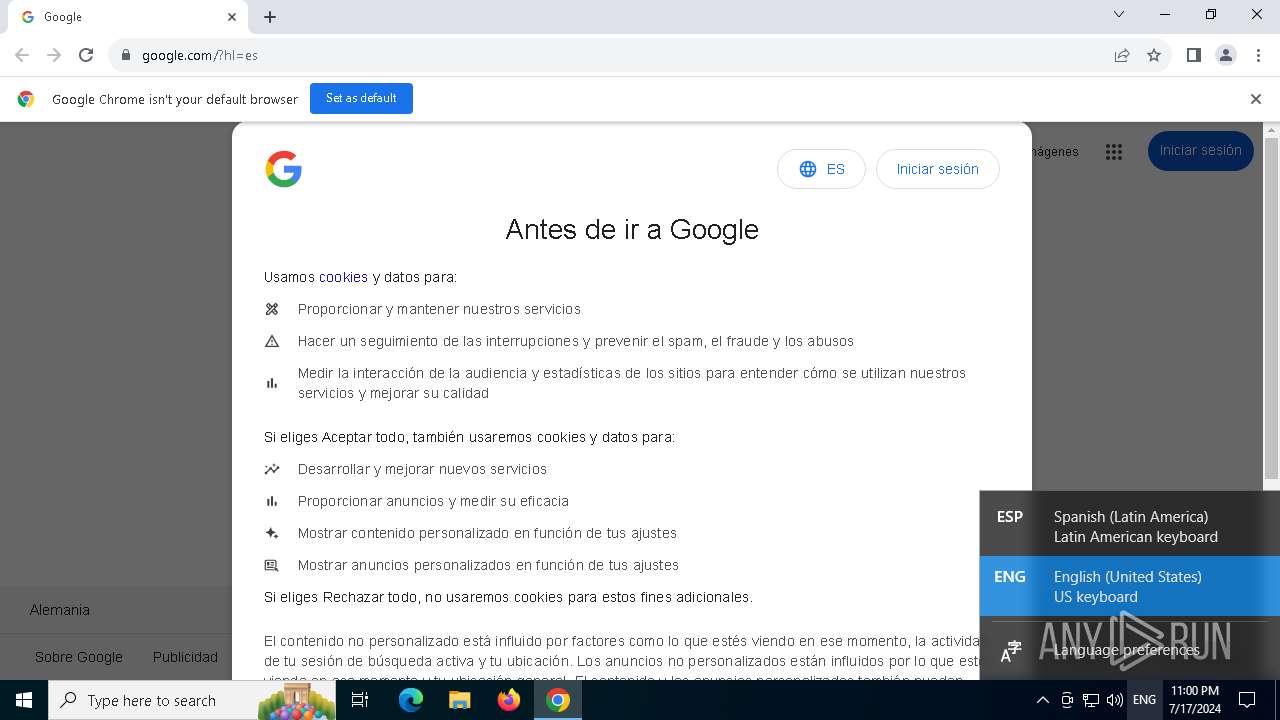This screenshot has width=1280, height=720.
Task: Click Mostrar contenido personalizado line
Action: [487, 533]
